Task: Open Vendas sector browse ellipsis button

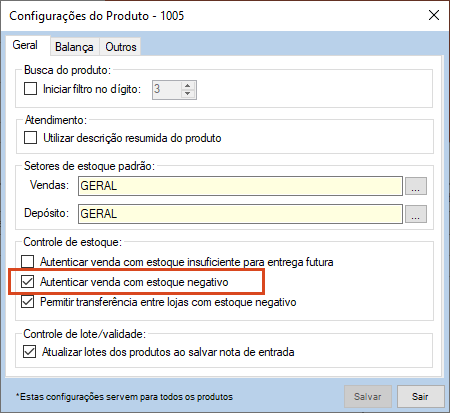Action: click(x=416, y=186)
